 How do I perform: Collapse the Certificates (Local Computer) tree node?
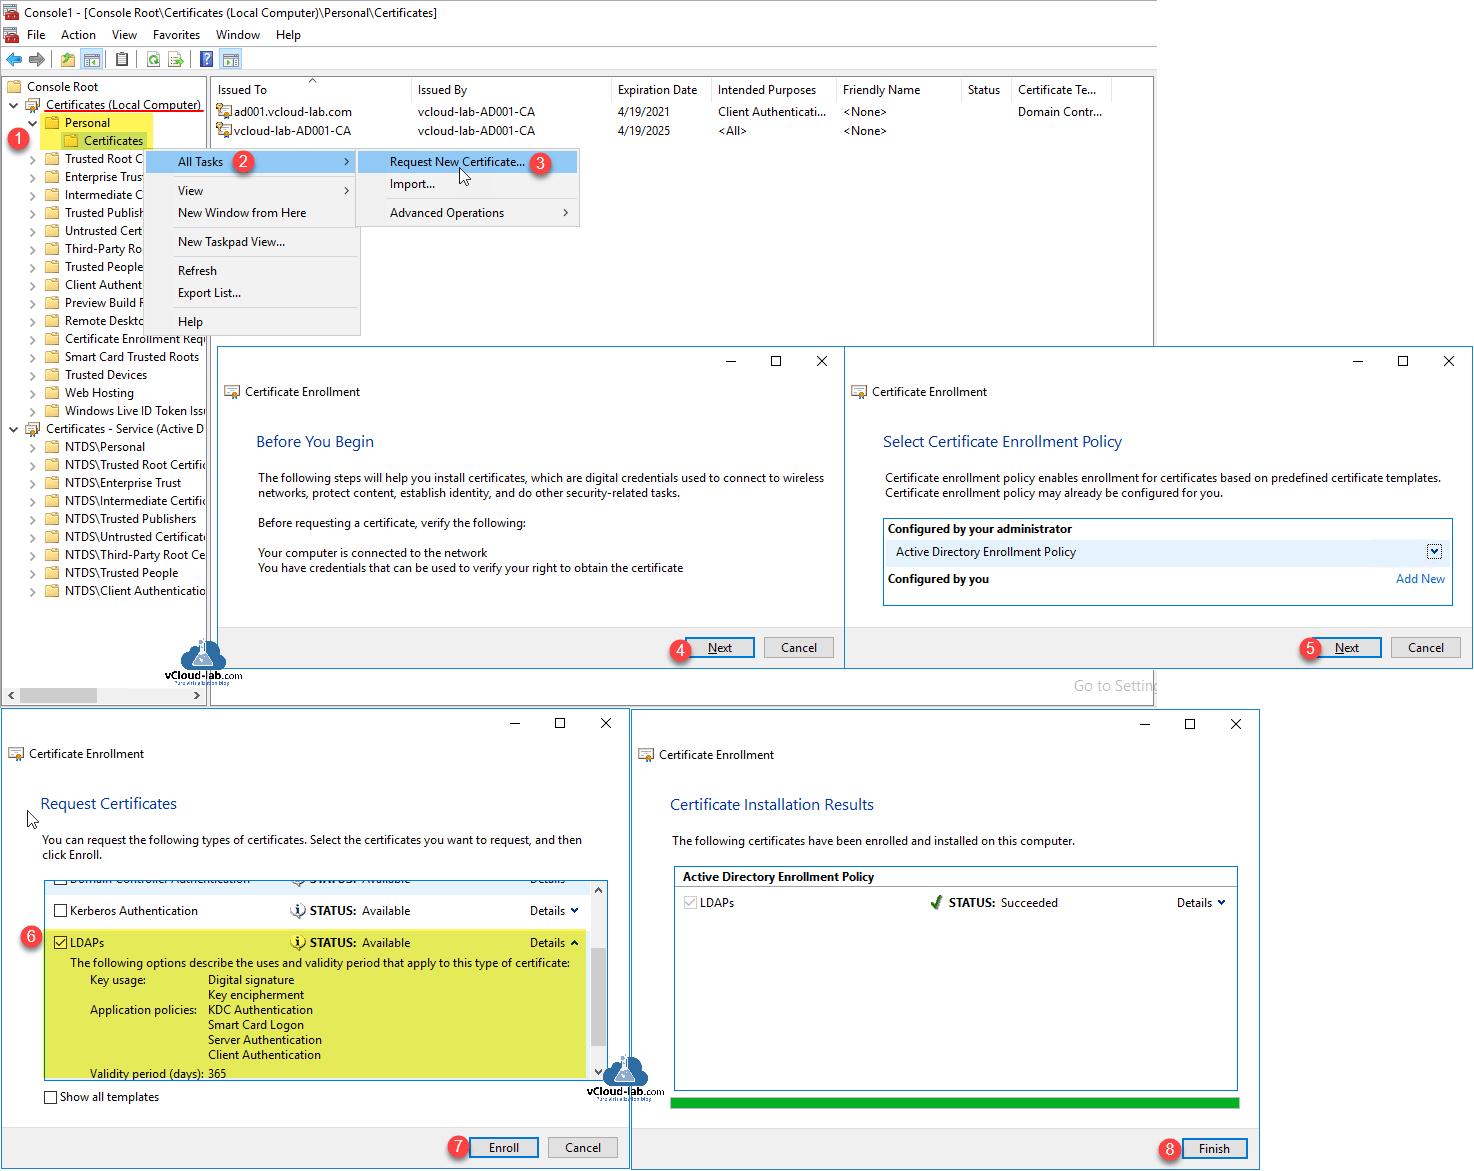pos(13,105)
